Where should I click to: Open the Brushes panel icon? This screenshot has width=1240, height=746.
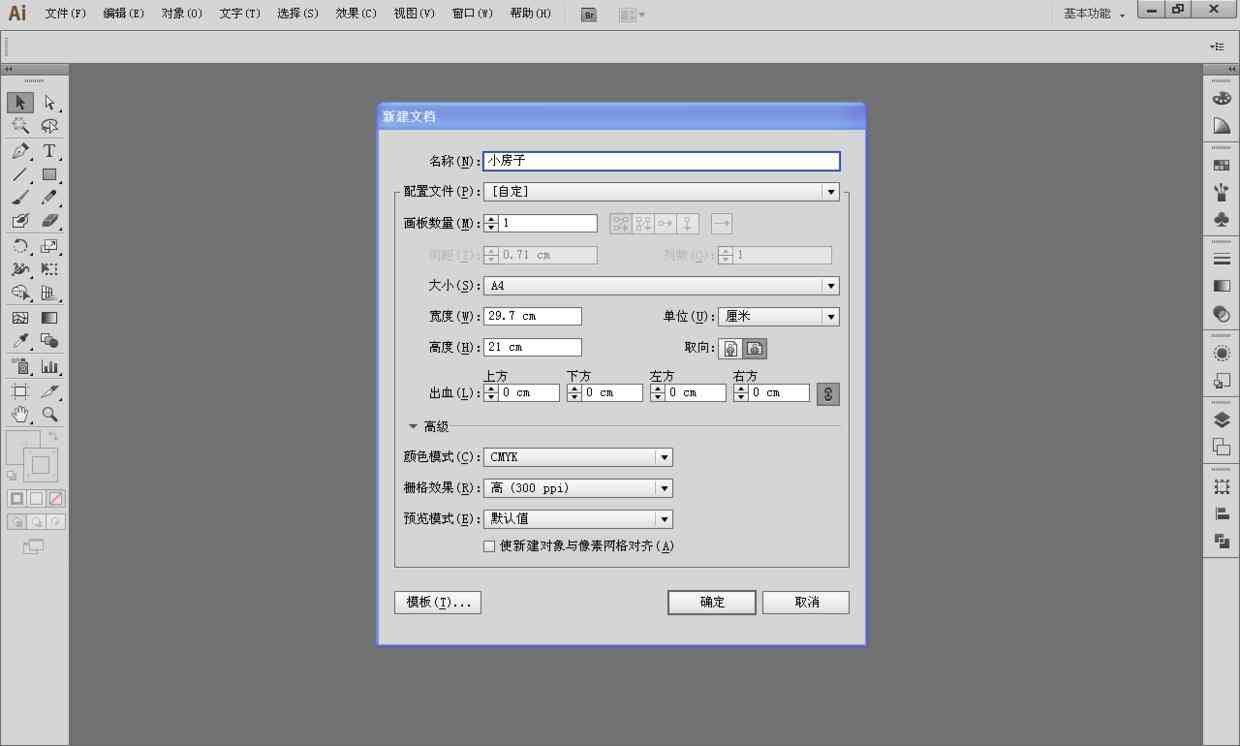tap(1221, 192)
